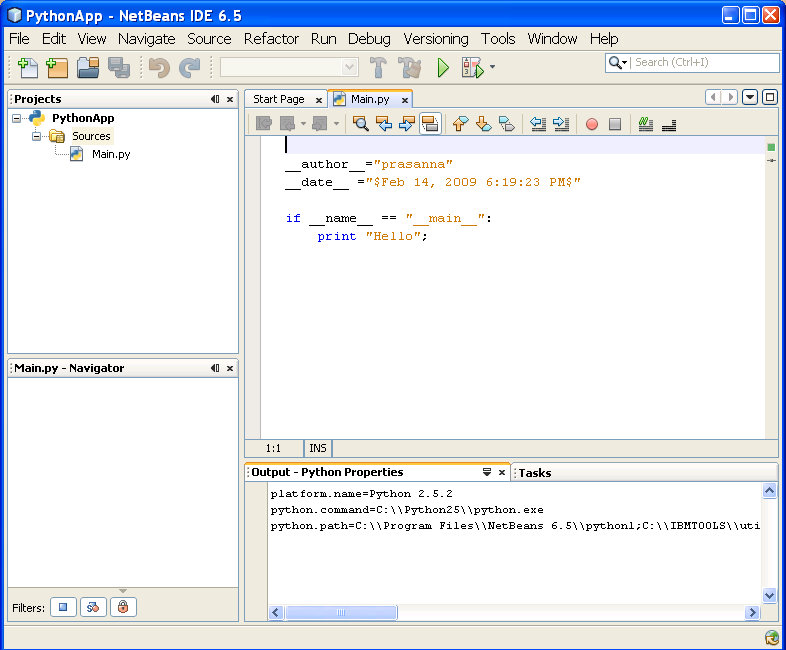The height and width of the screenshot is (650, 786).
Task: Close the Main.py editor tab
Action: [405, 100]
